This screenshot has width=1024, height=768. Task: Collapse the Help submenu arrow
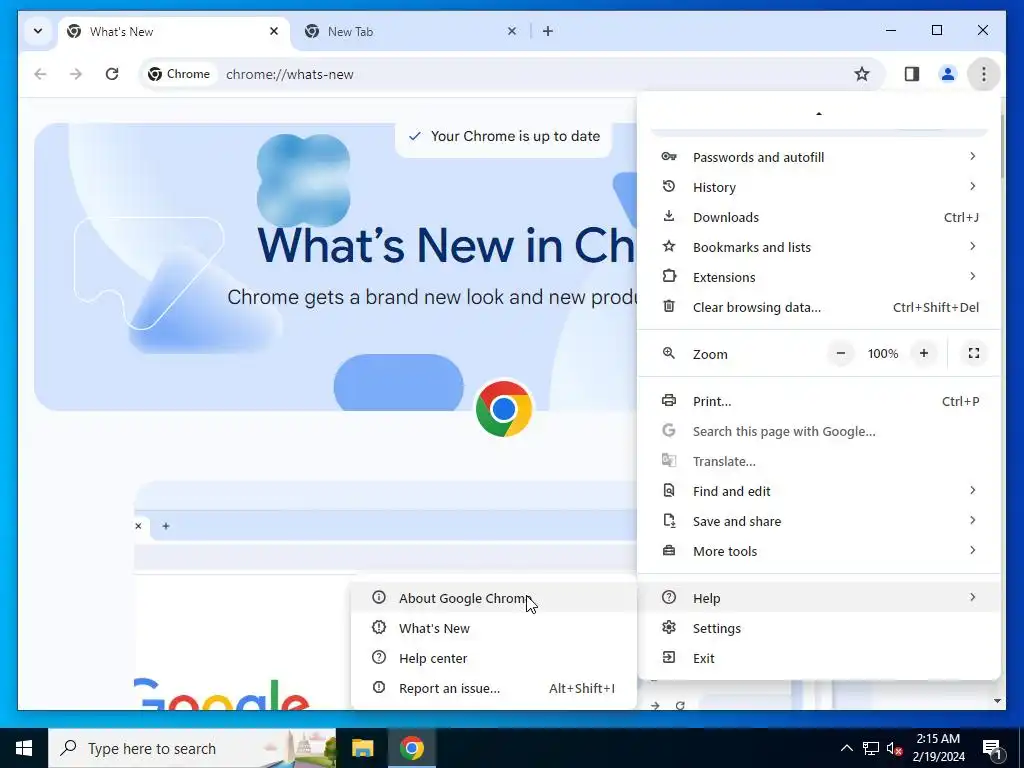[972, 598]
